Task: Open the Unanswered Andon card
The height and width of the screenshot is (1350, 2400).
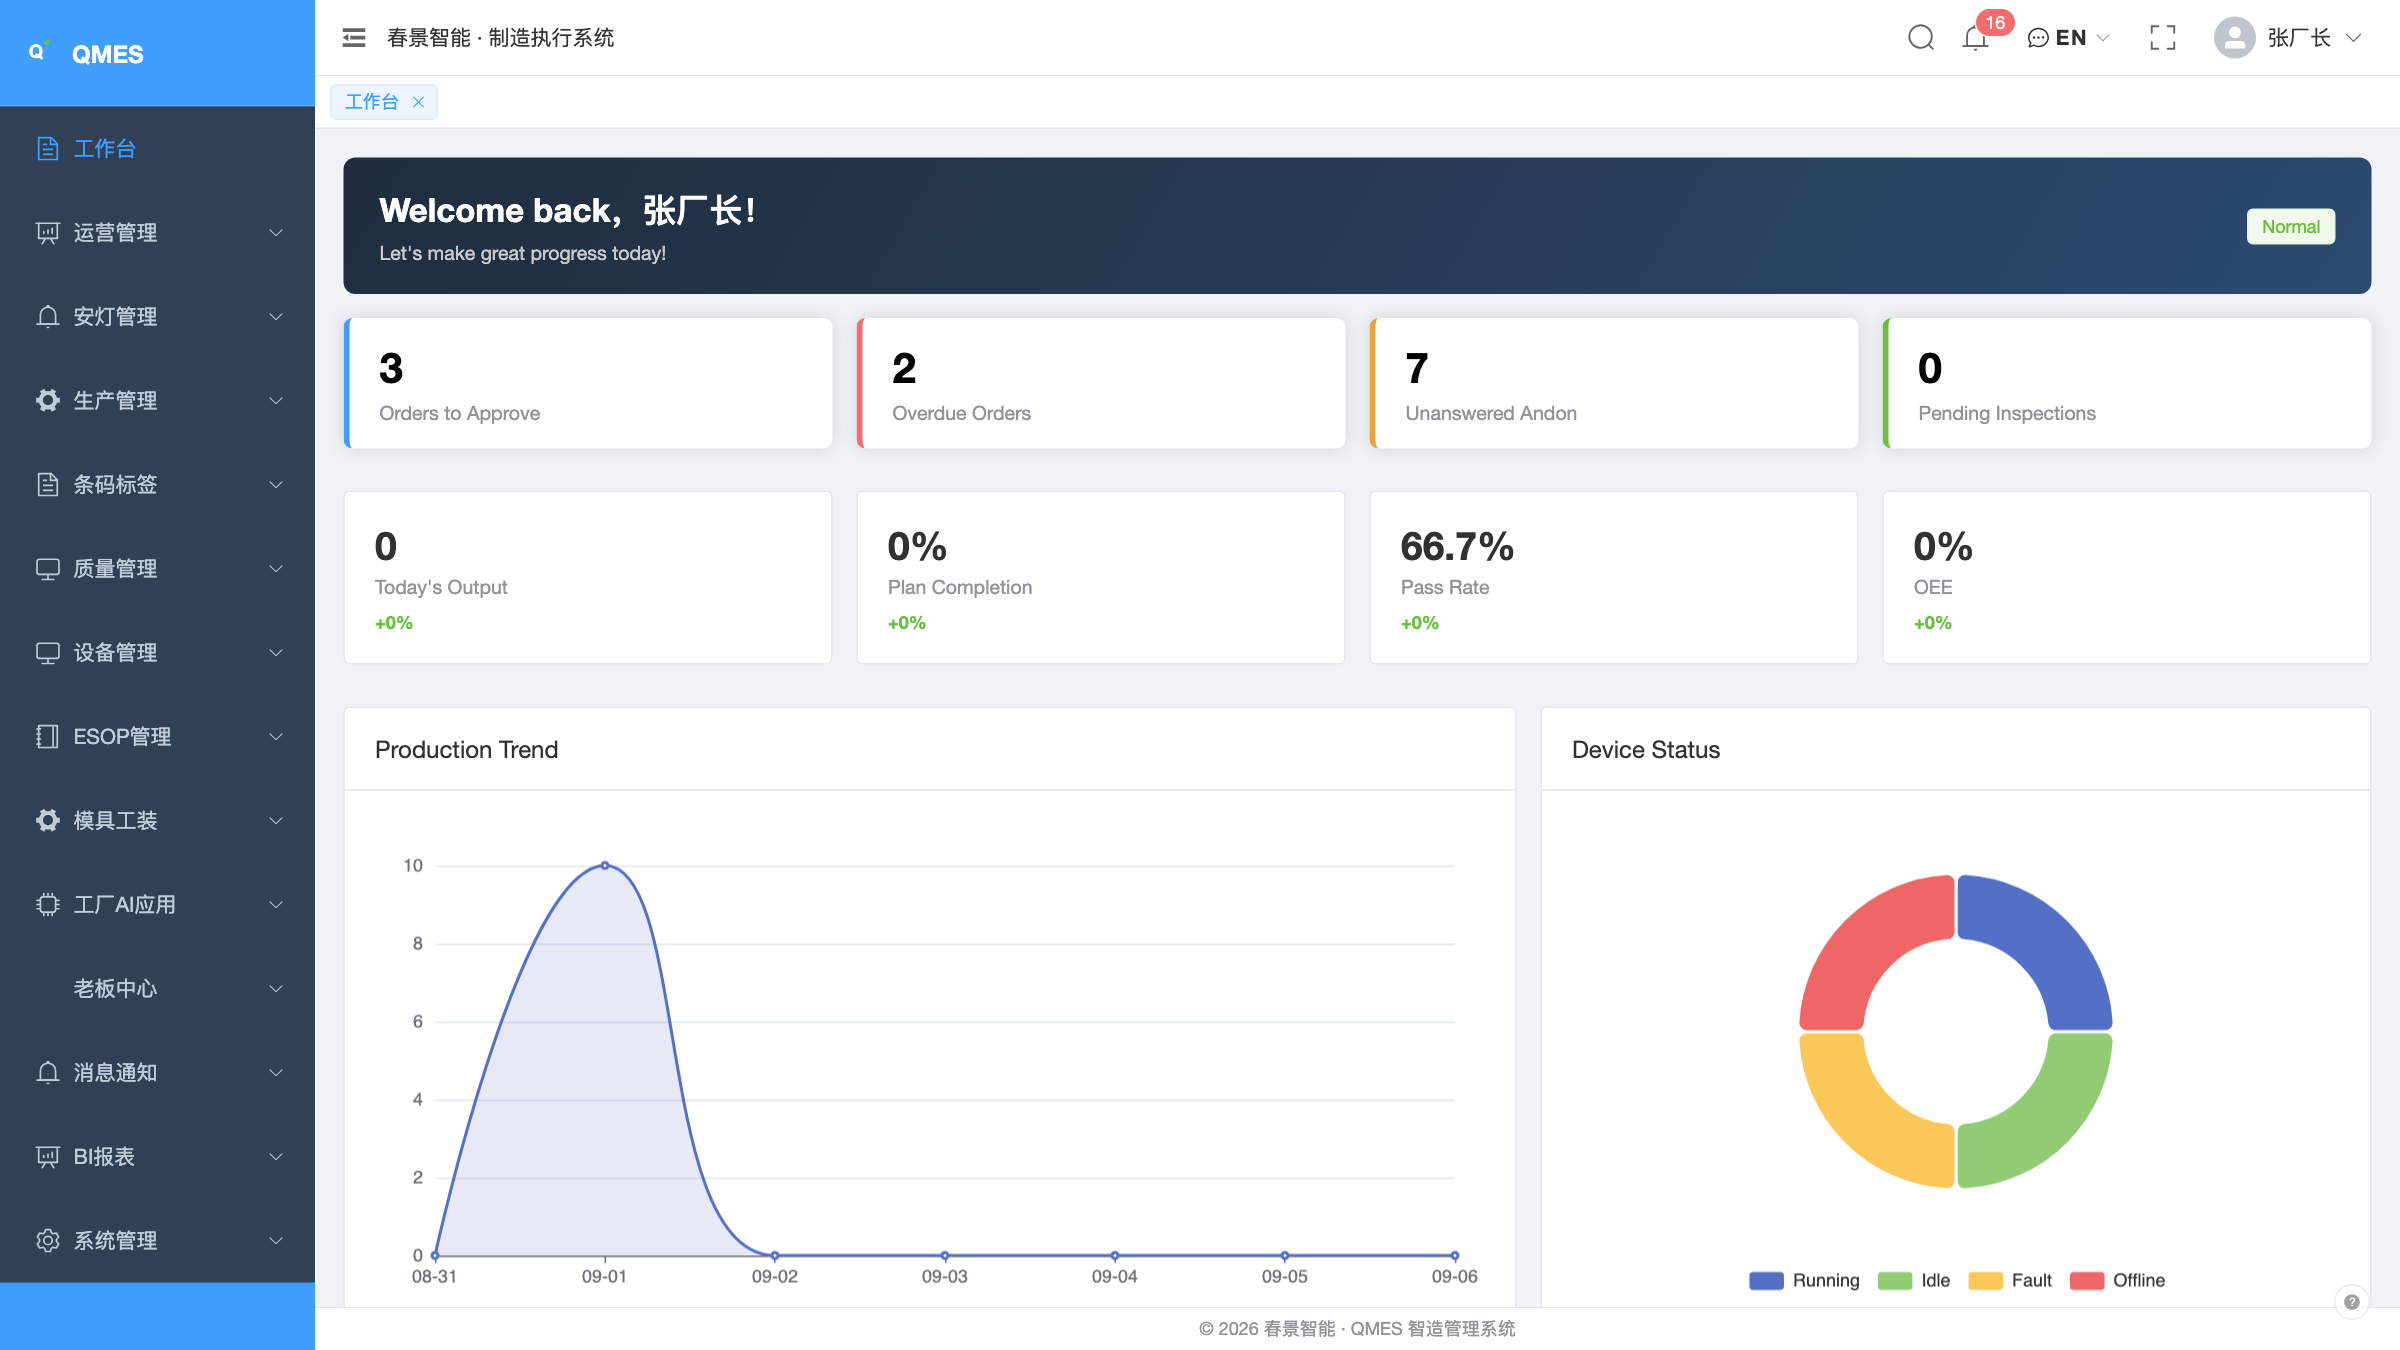Action: point(1614,383)
